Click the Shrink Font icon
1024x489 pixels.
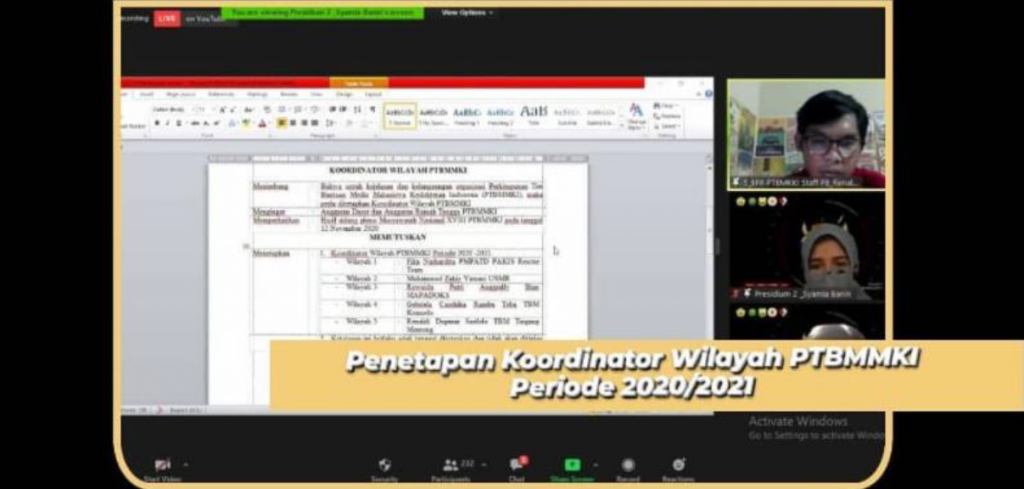[233, 110]
